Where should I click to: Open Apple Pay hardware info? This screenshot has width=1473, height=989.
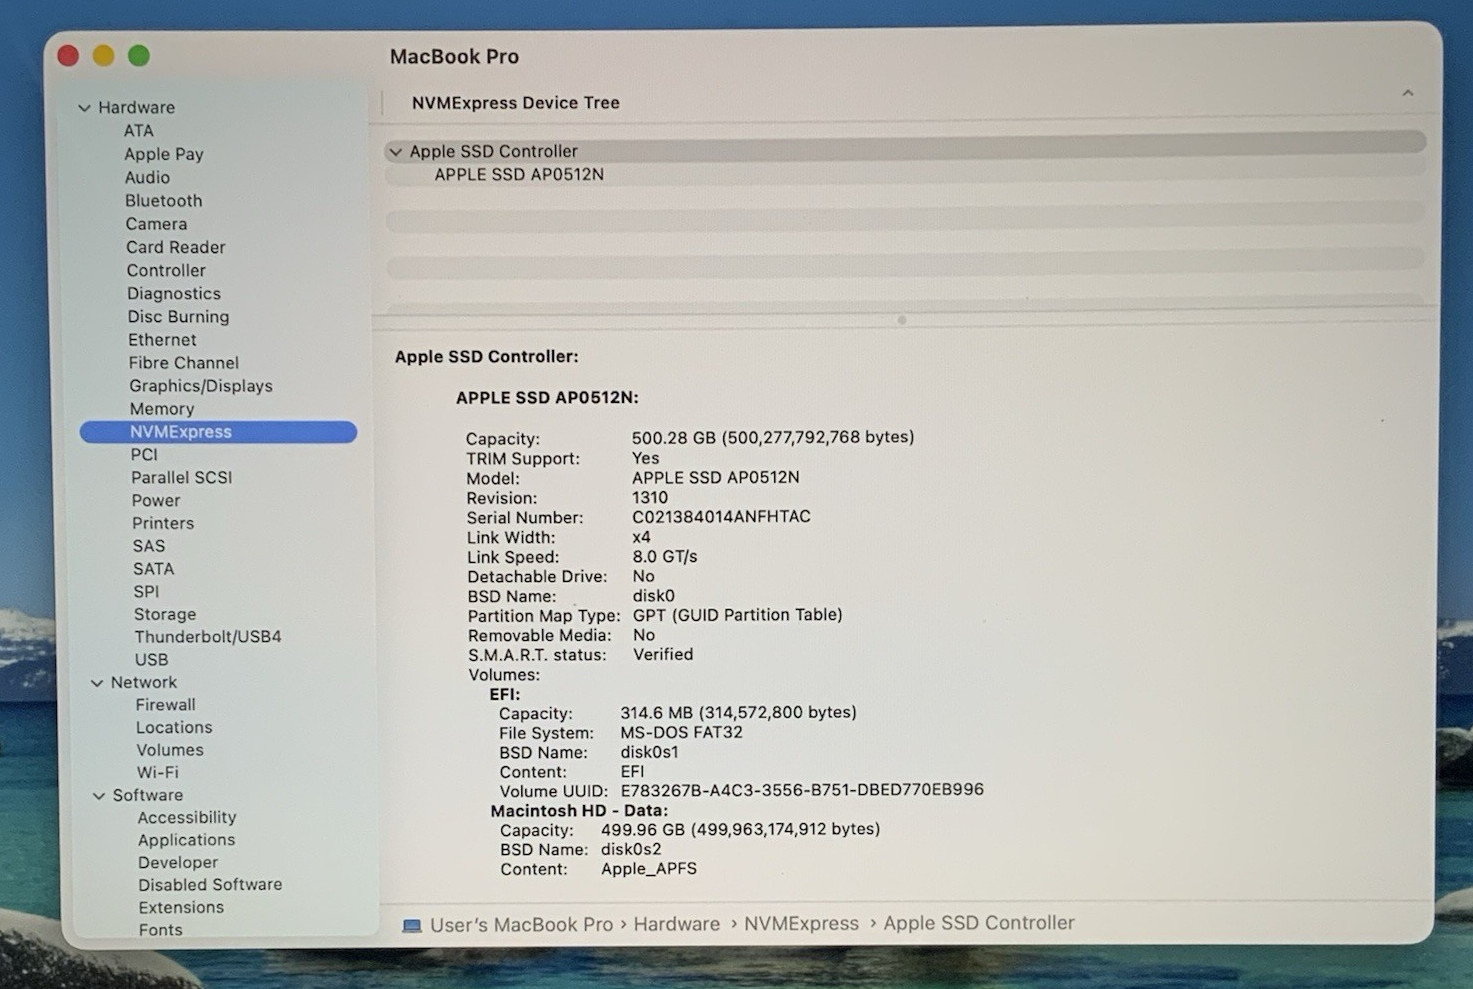[x=164, y=154]
